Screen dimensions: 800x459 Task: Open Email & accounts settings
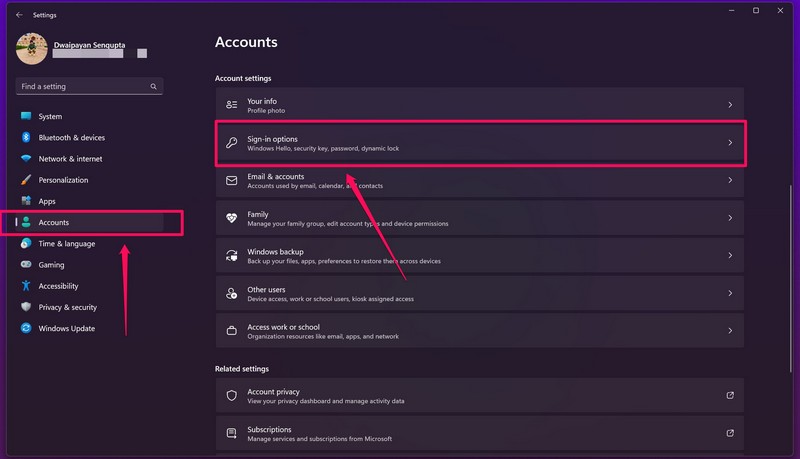pos(478,181)
